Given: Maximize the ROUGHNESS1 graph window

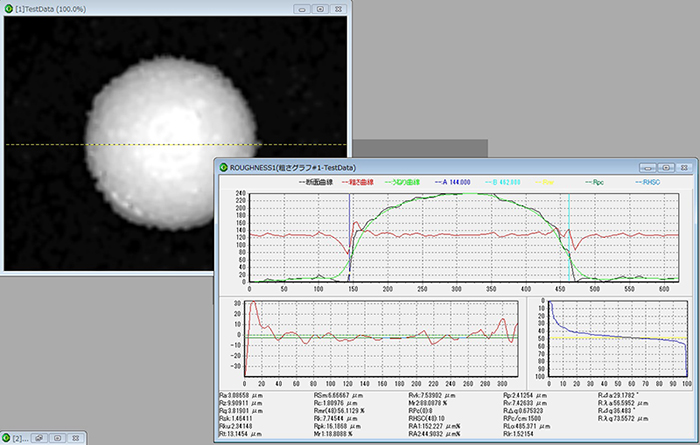Looking at the screenshot, I should pyautogui.click(x=664, y=168).
